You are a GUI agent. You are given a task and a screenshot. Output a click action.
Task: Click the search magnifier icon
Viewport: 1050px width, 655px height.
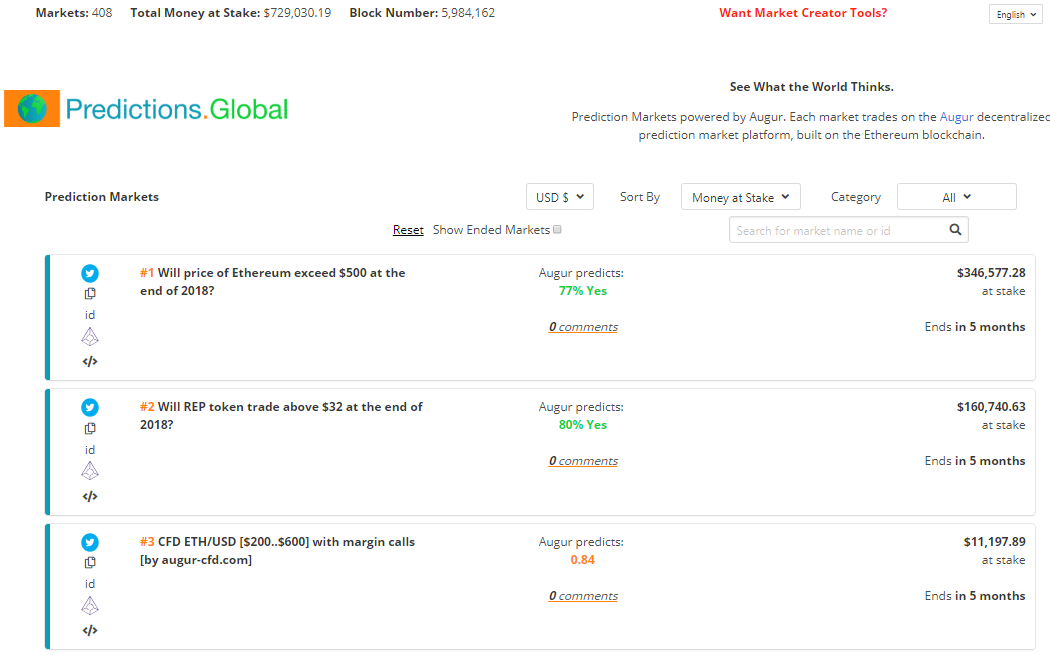[x=956, y=230]
